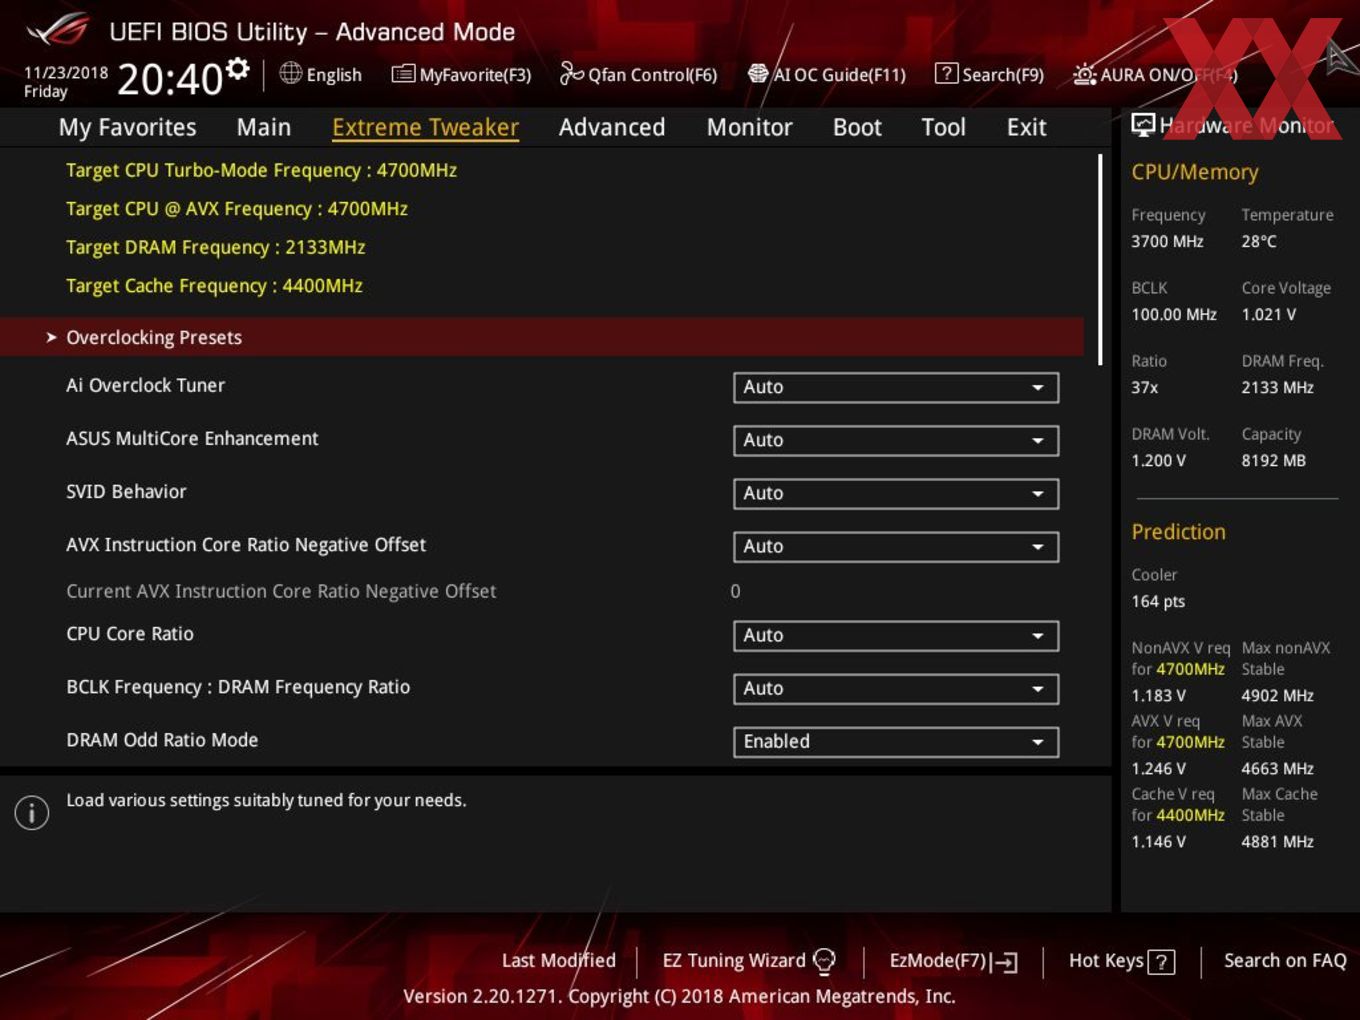
Task: Click the 20:40 clock display
Action: pos(170,79)
